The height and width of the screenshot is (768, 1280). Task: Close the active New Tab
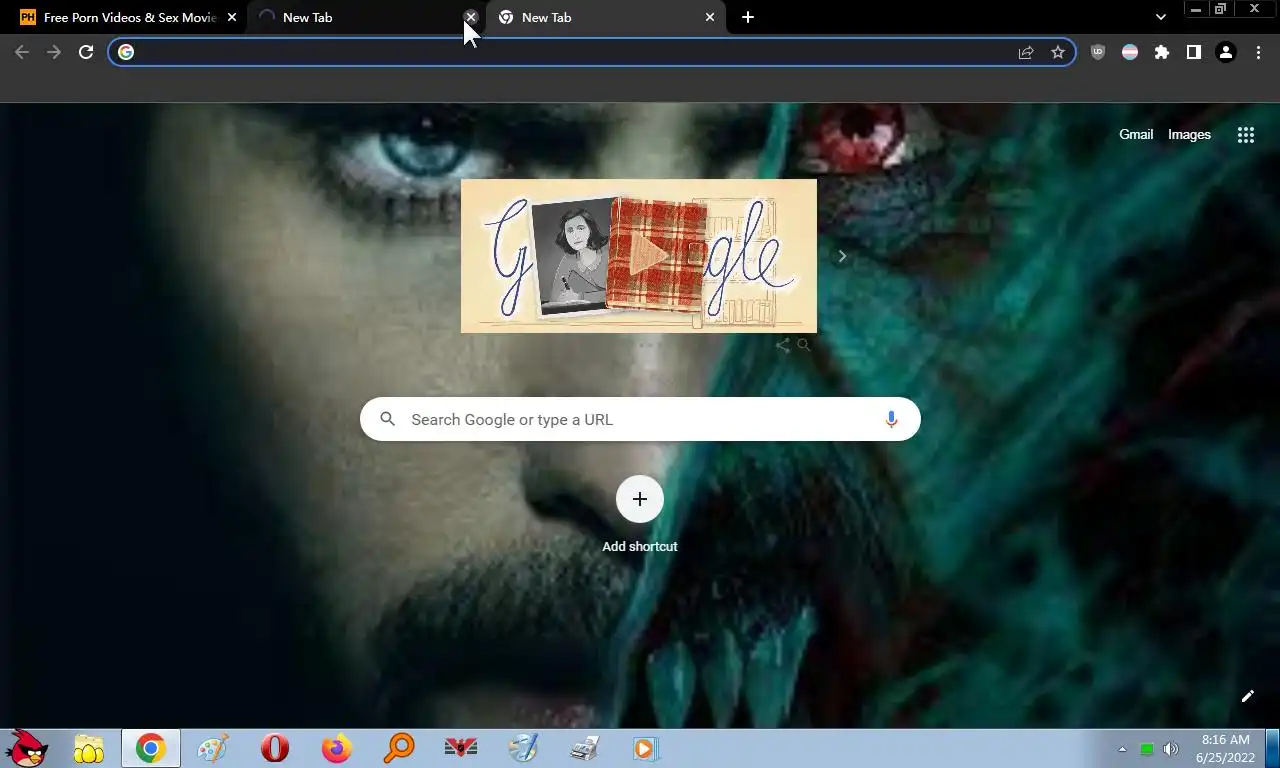[710, 17]
